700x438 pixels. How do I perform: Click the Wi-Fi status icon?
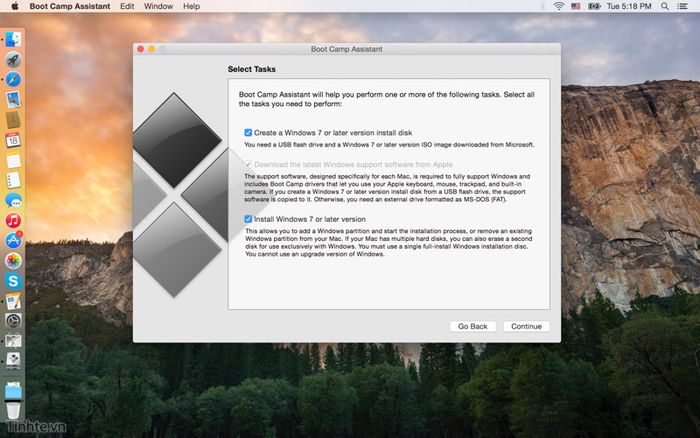pyautogui.click(x=558, y=6)
